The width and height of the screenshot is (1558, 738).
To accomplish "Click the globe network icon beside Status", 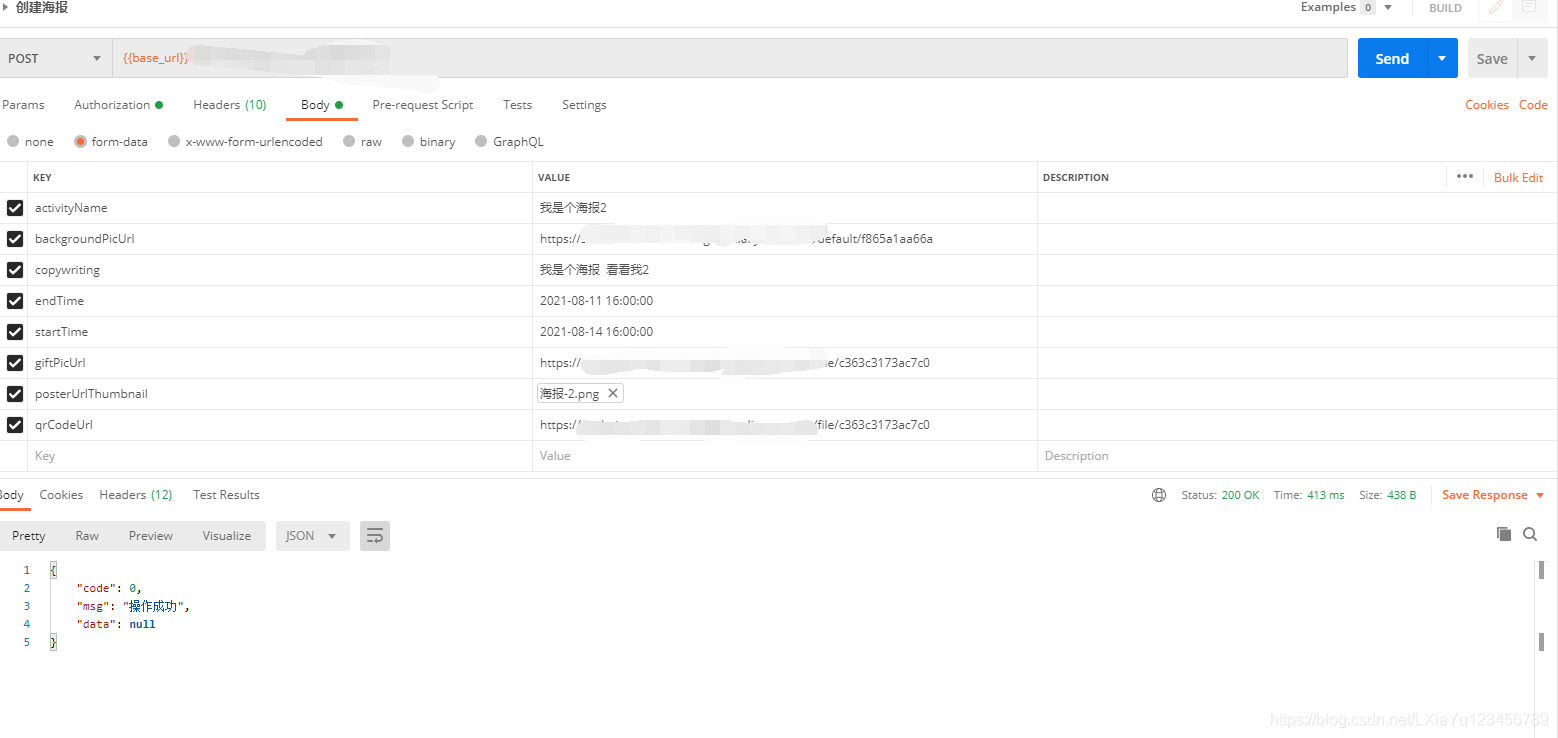I will tap(1159, 495).
